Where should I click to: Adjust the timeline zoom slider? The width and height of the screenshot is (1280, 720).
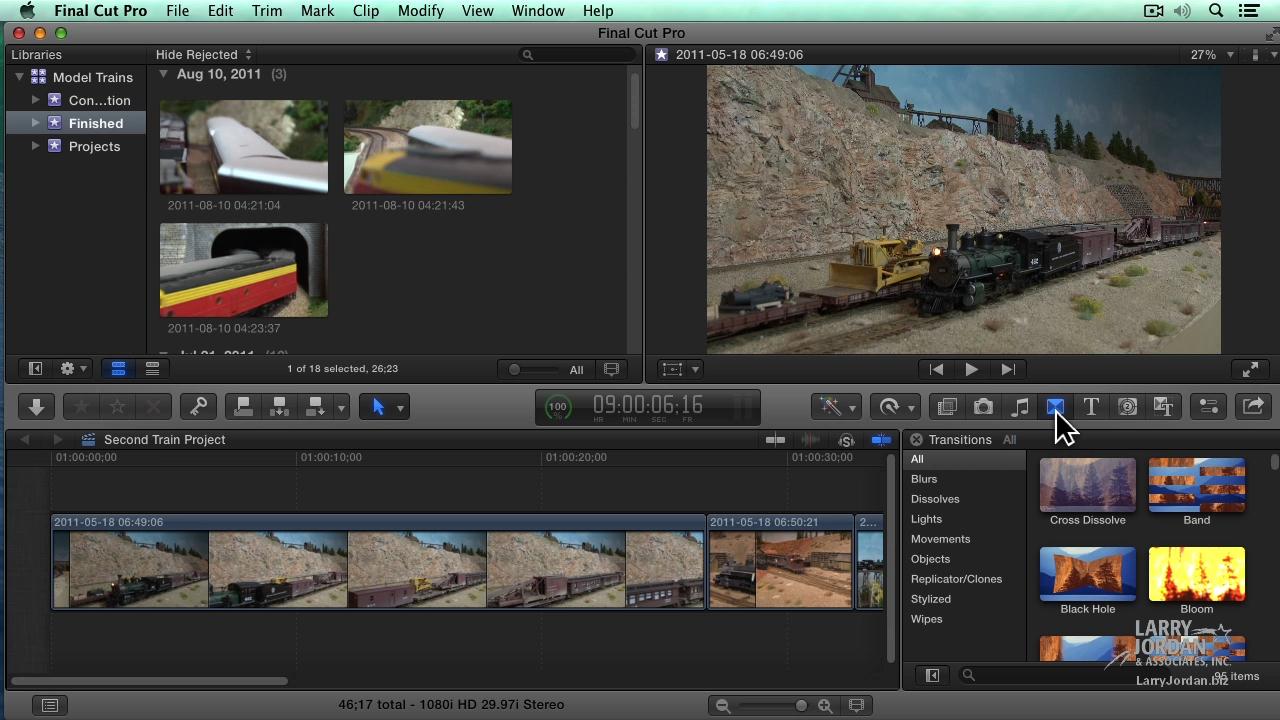point(773,706)
